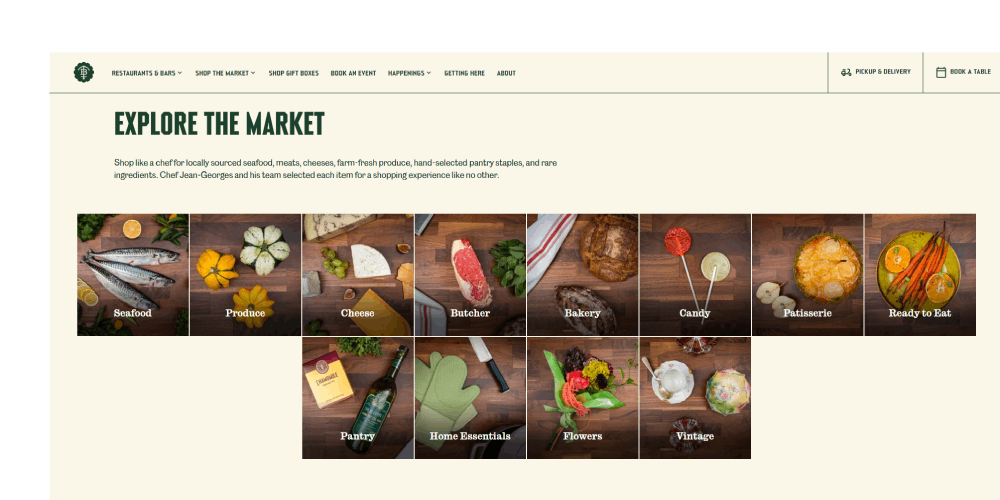Click the delivery scooter icon
This screenshot has height=500, width=1000.
846,72
